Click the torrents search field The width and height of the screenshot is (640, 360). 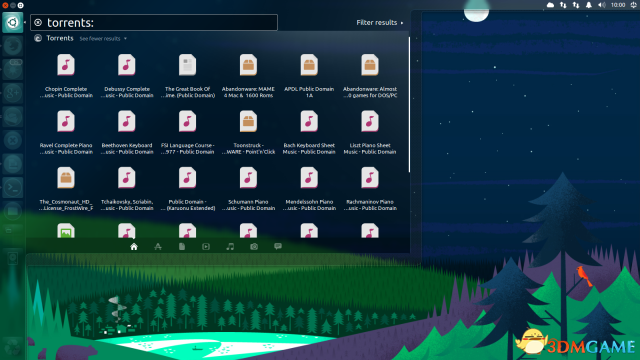click(154, 22)
